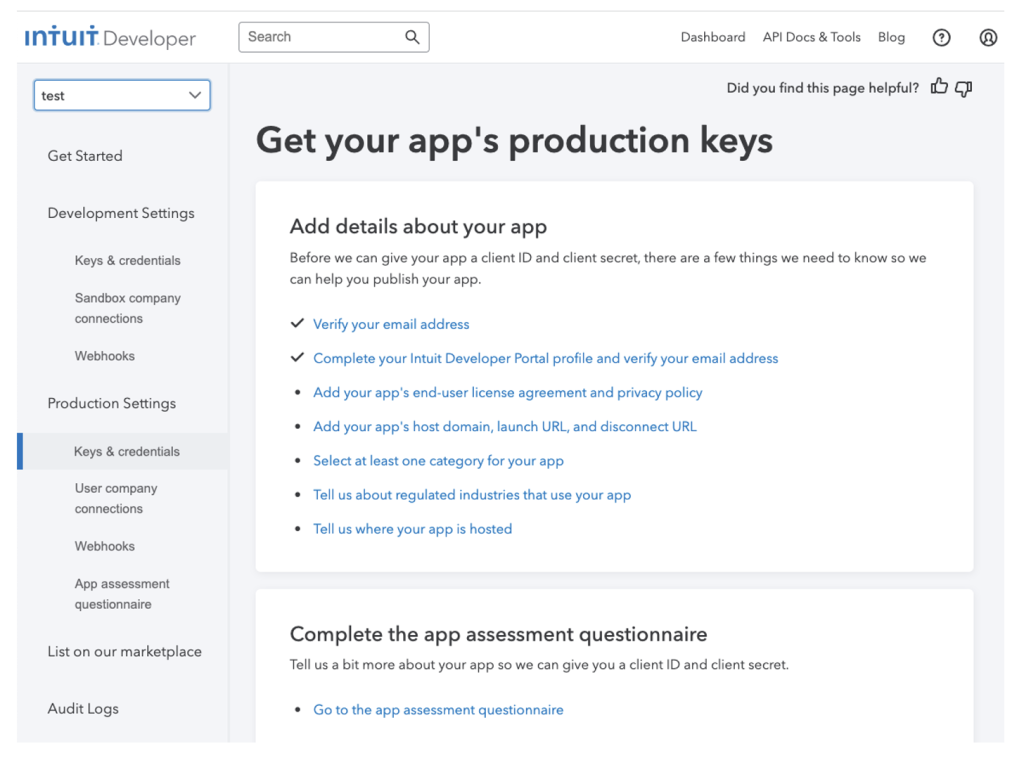Open Webhooks under Production Settings

click(104, 546)
